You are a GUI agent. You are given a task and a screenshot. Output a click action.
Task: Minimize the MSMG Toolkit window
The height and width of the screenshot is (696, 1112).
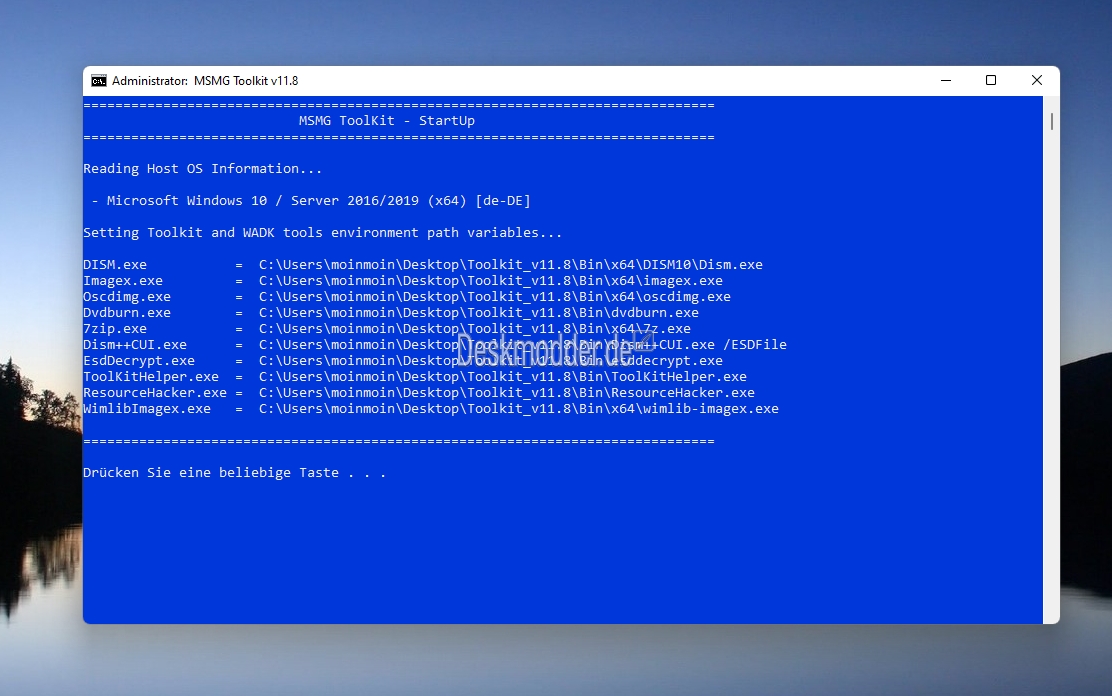[945, 81]
